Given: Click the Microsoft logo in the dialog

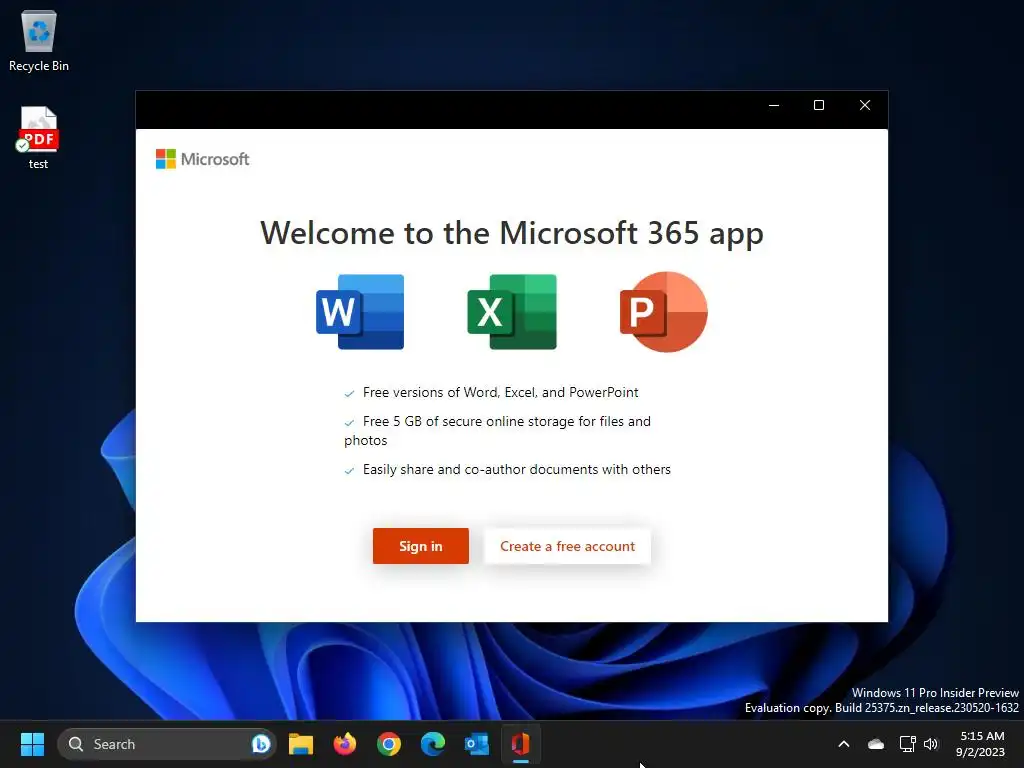Looking at the screenshot, I should tap(202, 159).
